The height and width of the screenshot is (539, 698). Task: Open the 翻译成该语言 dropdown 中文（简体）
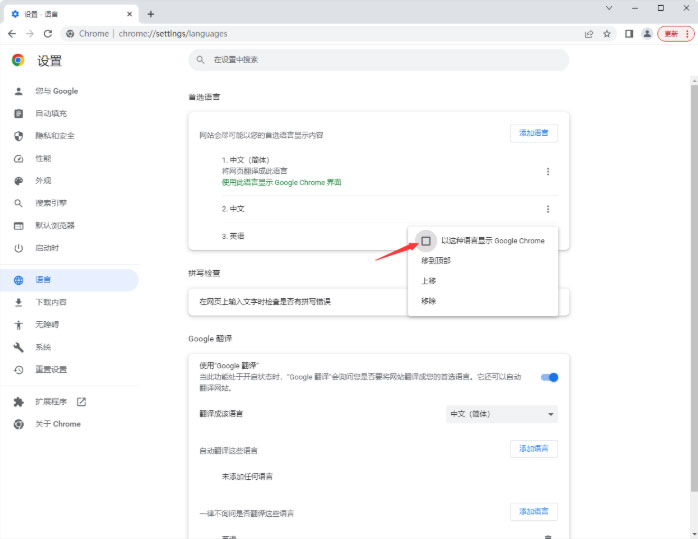coord(502,414)
